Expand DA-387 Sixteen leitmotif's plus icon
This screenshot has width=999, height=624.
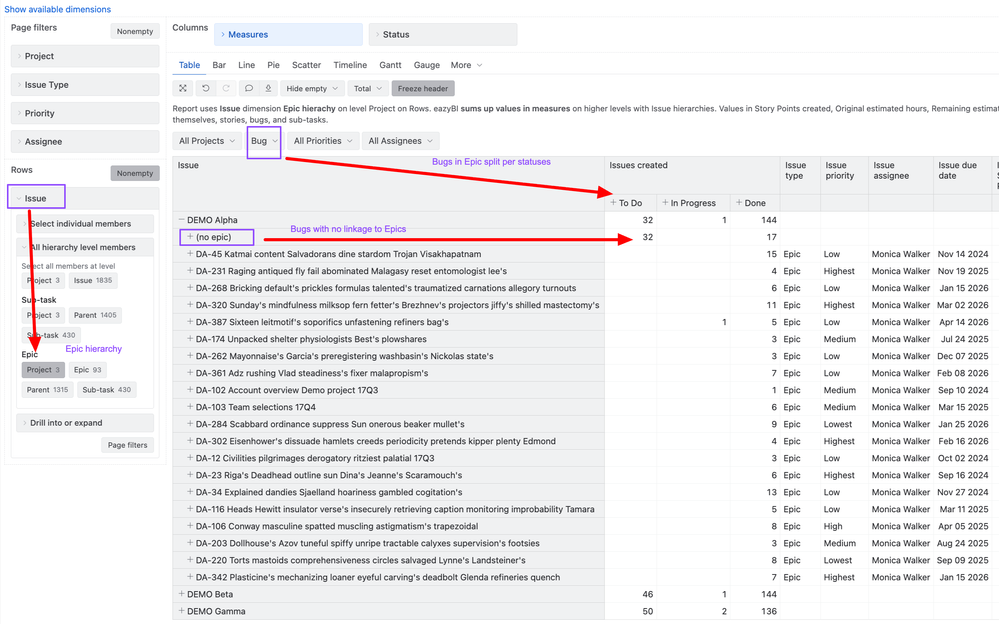(190, 322)
